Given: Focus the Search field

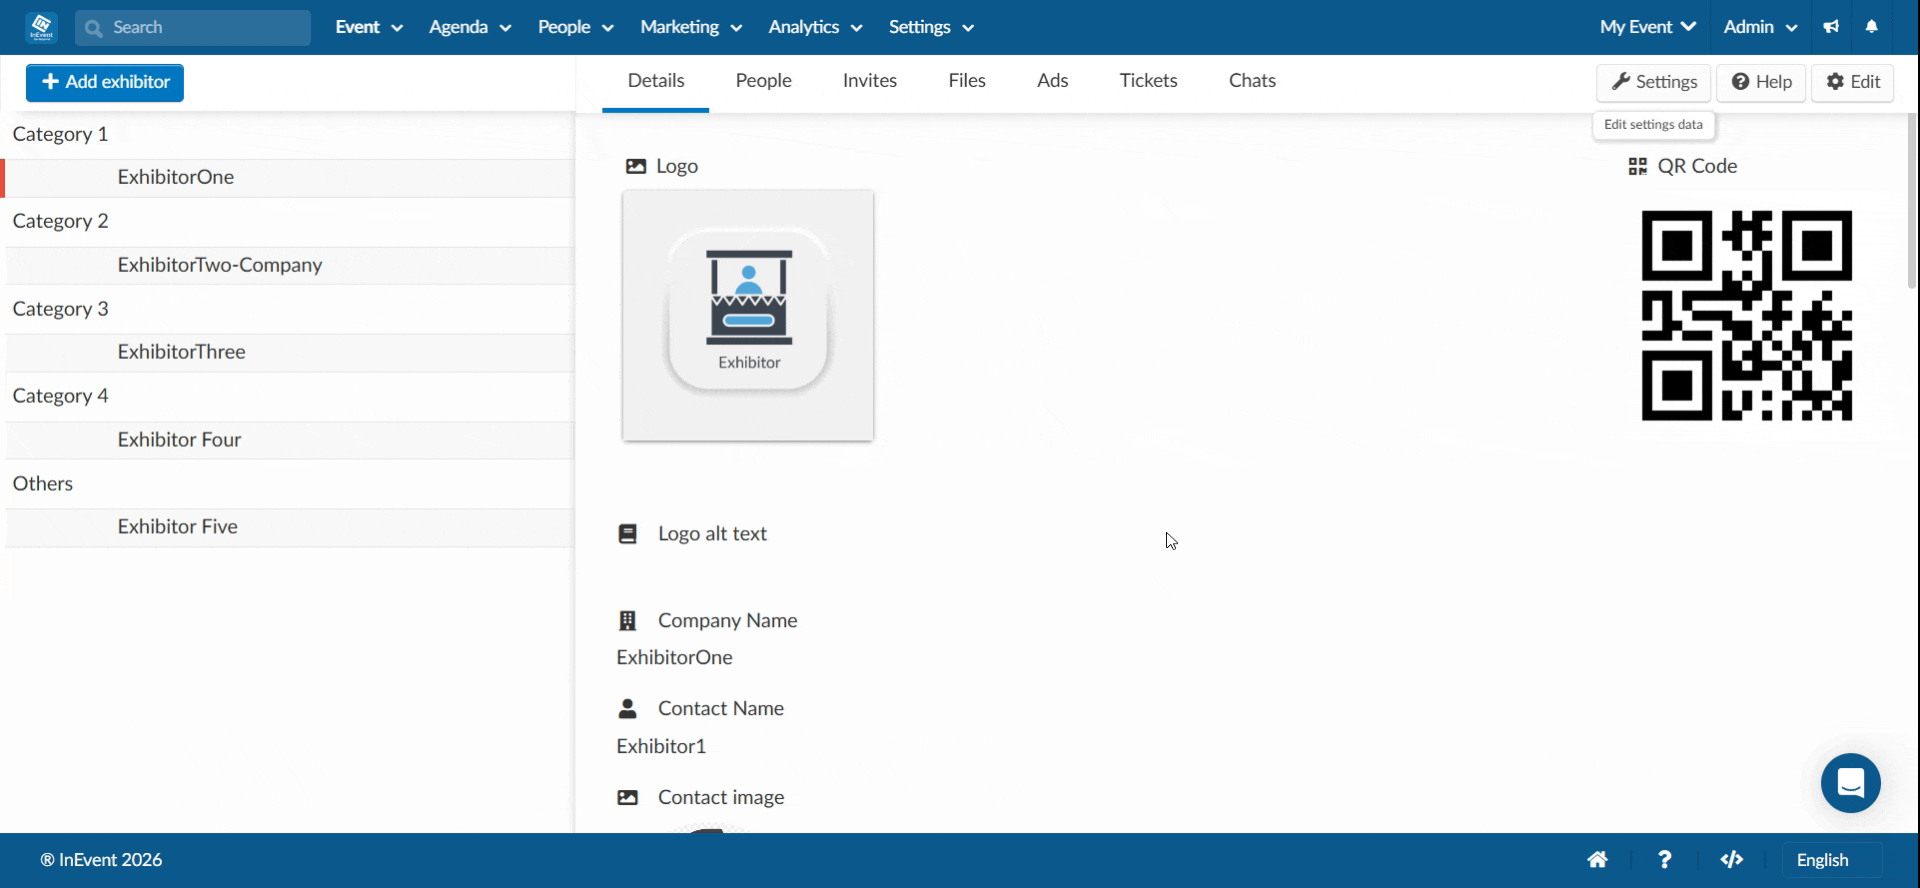Looking at the screenshot, I should pyautogui.click(x=193, y=28).
